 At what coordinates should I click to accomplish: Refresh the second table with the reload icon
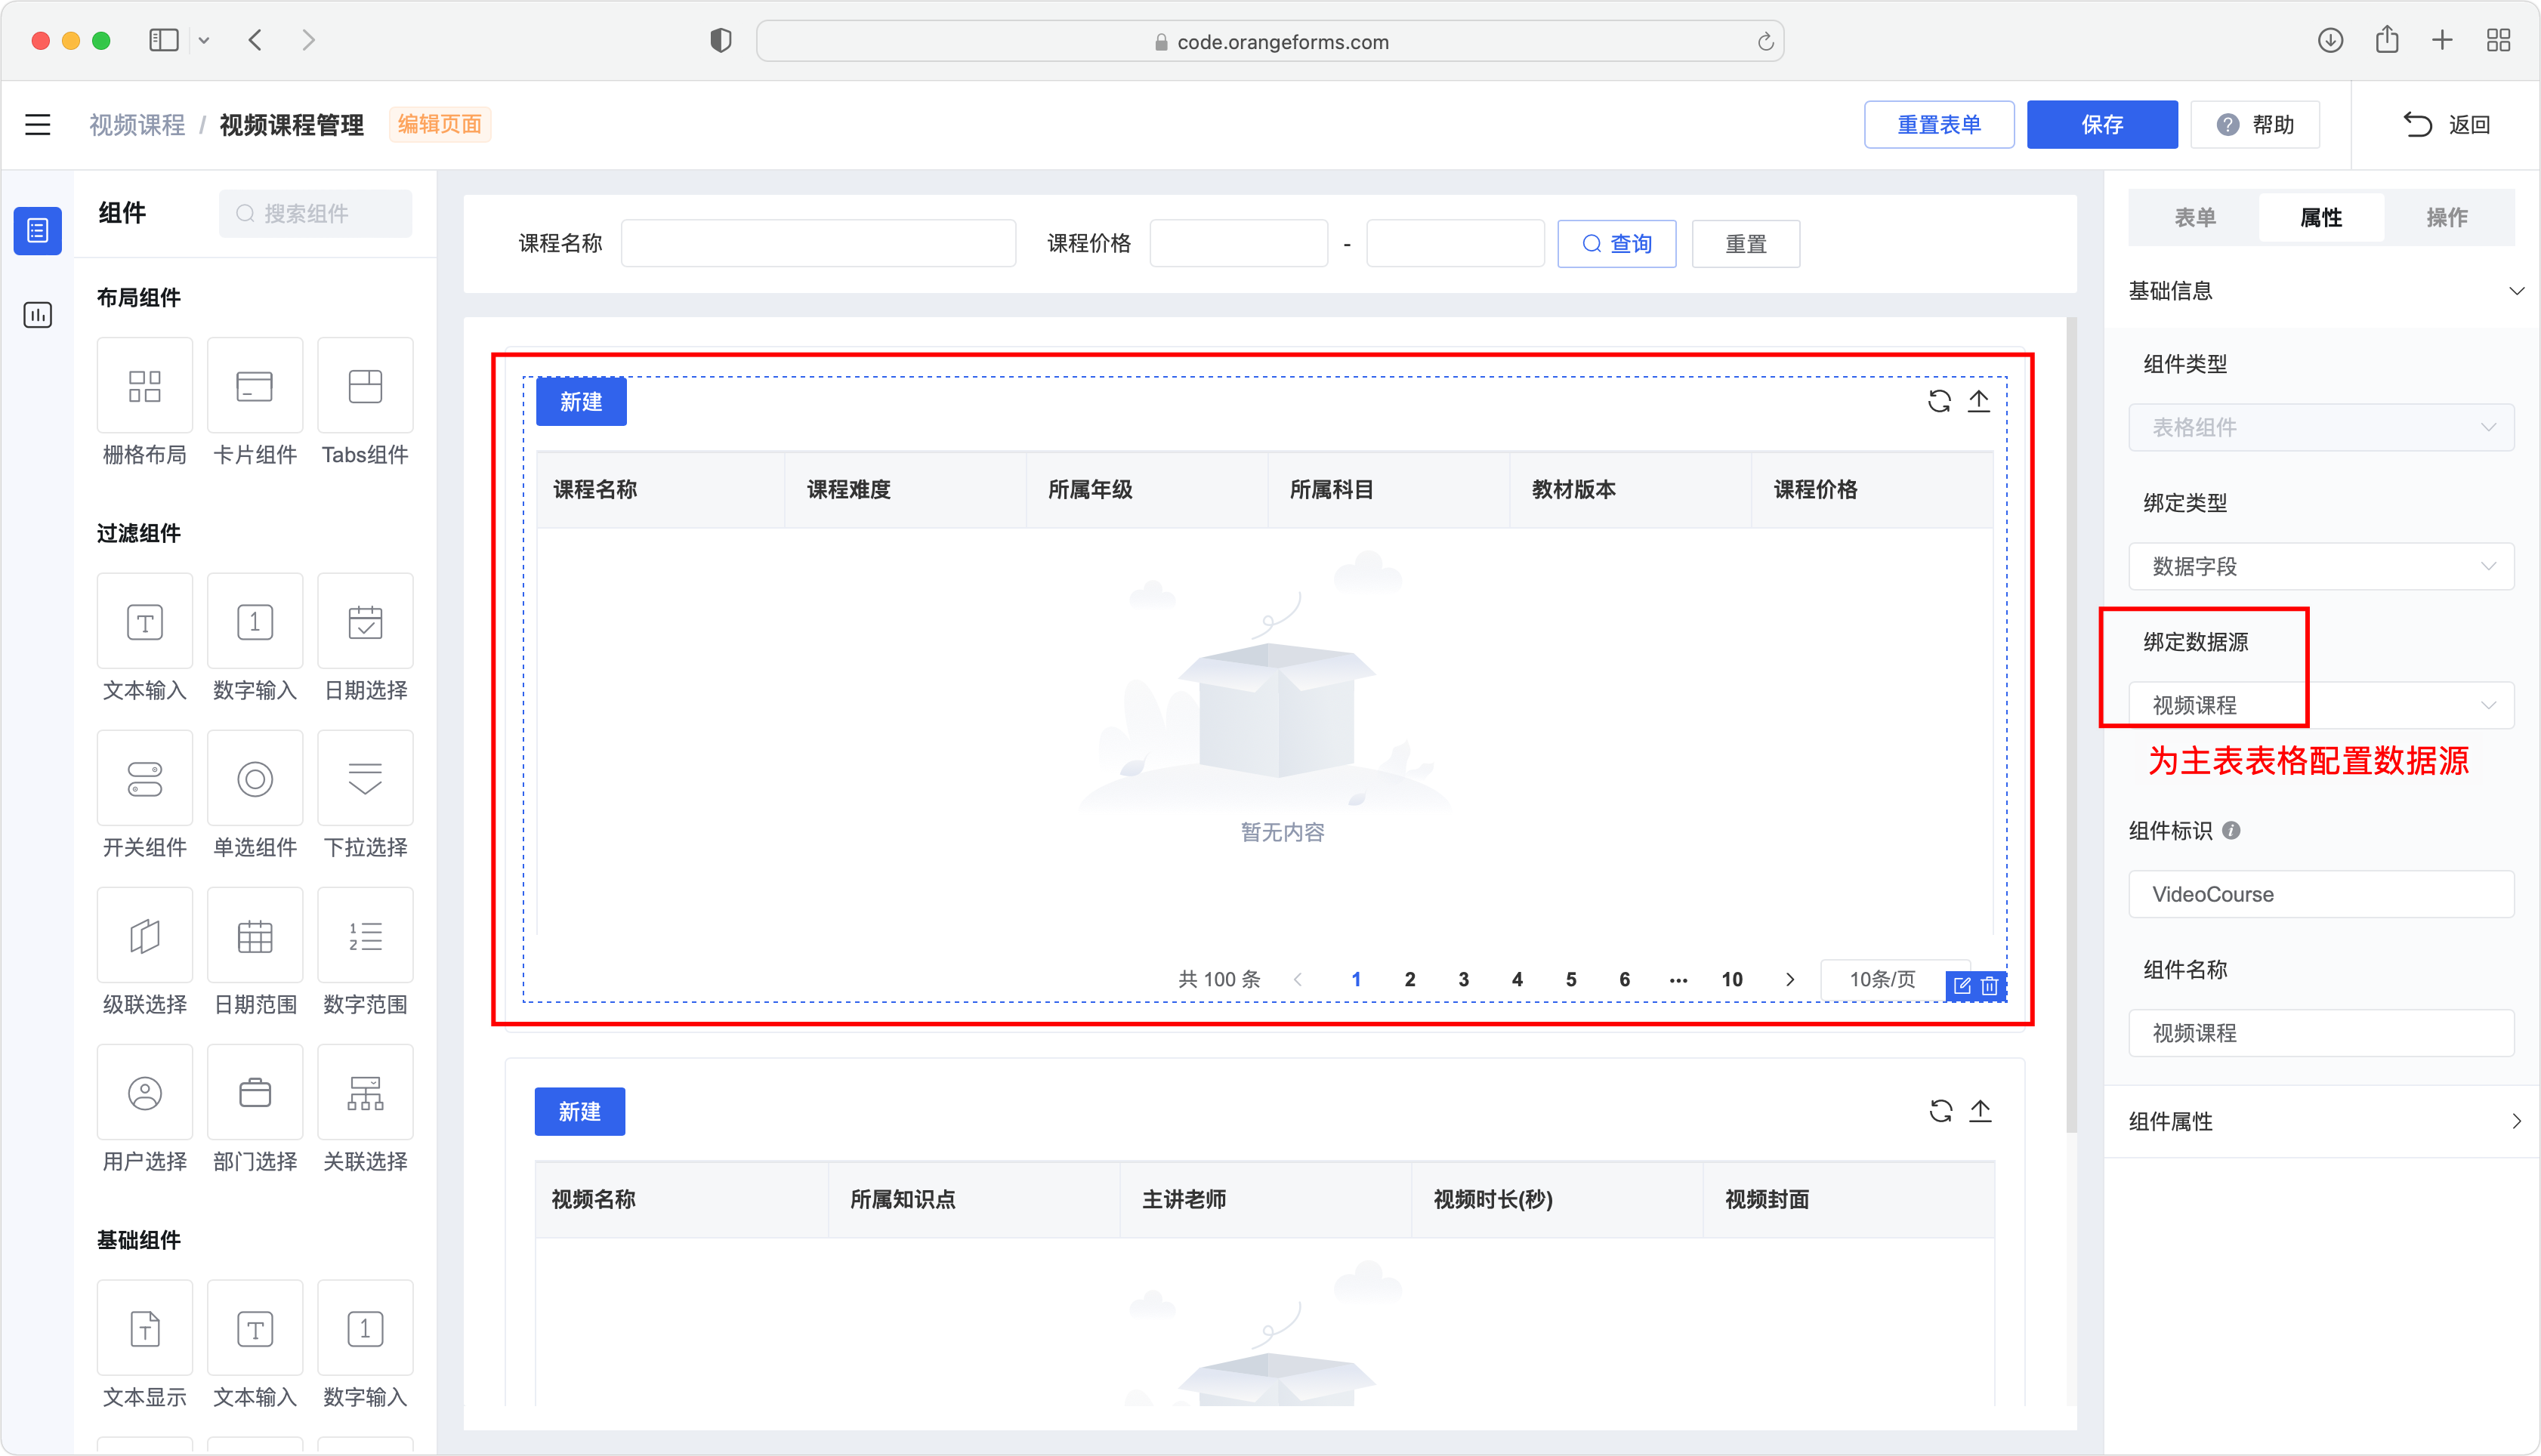click(x=1940, y=1111)
